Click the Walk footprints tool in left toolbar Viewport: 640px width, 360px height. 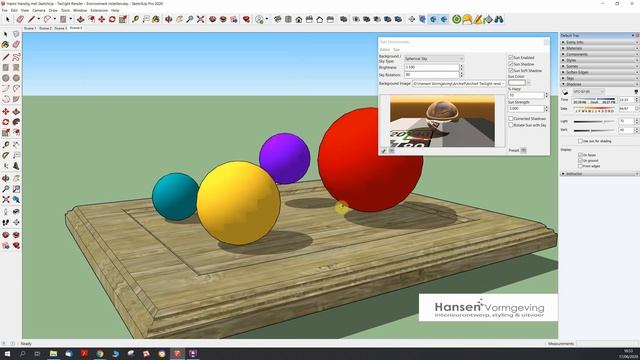click(6, 222)
